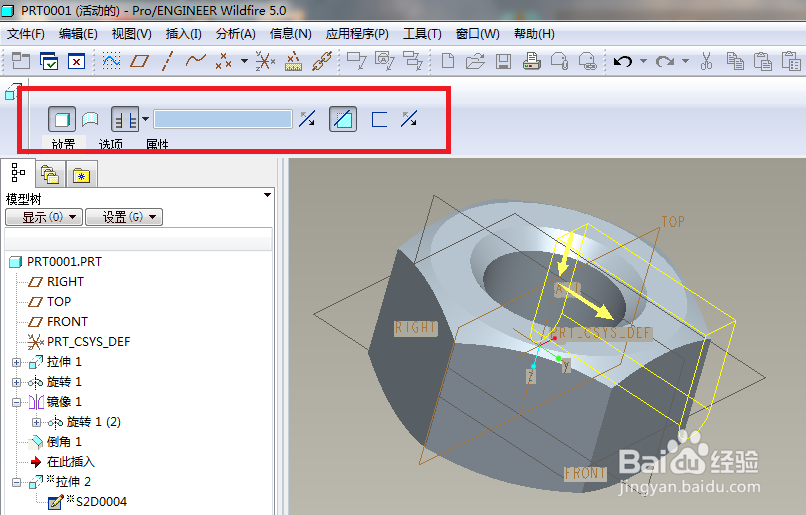Screen dimensions: 806x515
Task: Open the 分析(A) menu
Action: click(x=235, y=34)
